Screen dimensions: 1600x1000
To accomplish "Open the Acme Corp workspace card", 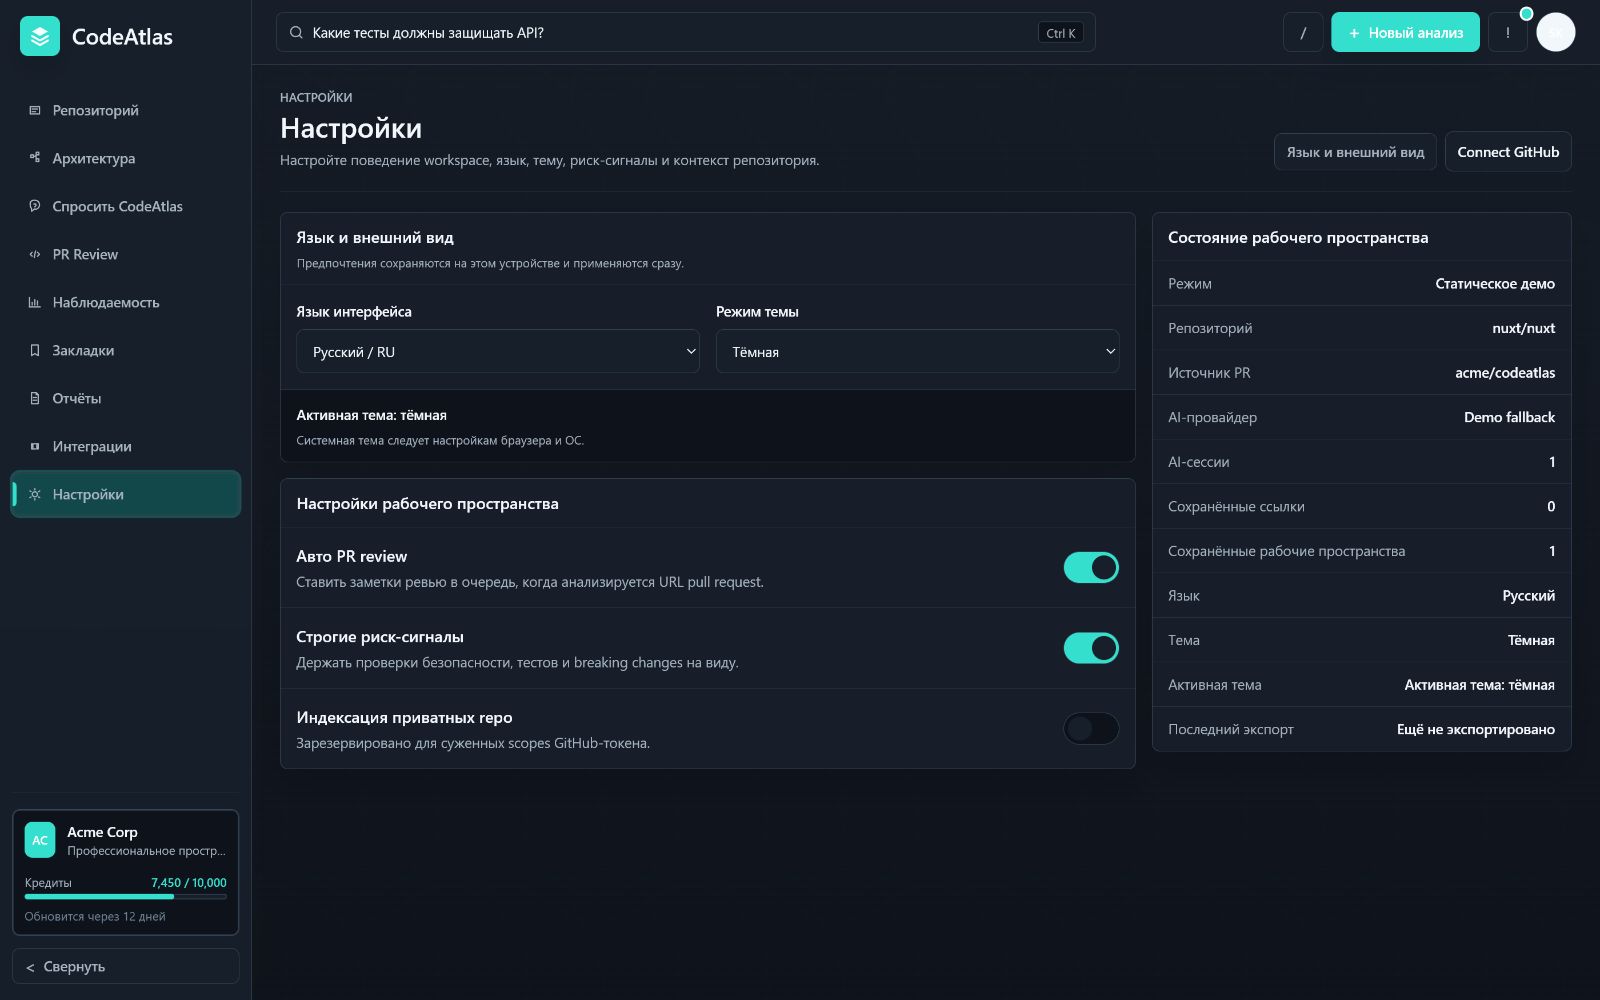I will coord(125,872).
